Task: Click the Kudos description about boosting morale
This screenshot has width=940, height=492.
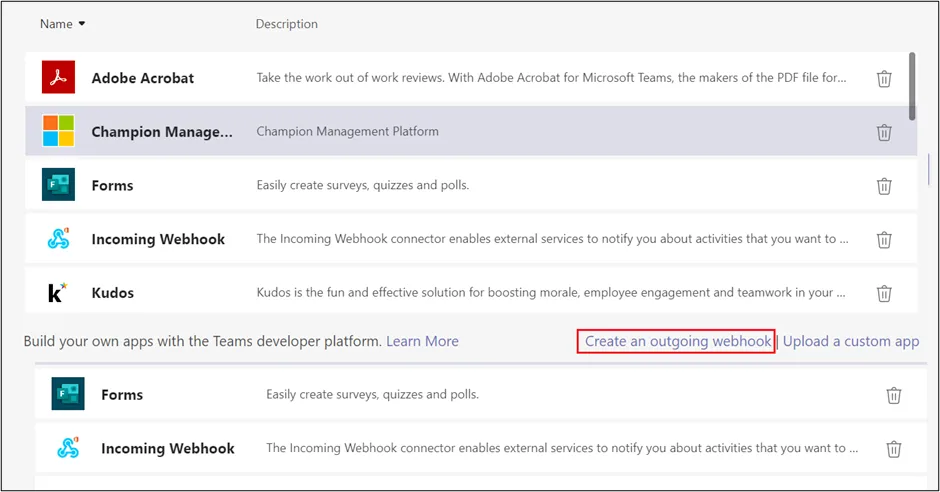Action: [x=551, y=292]
